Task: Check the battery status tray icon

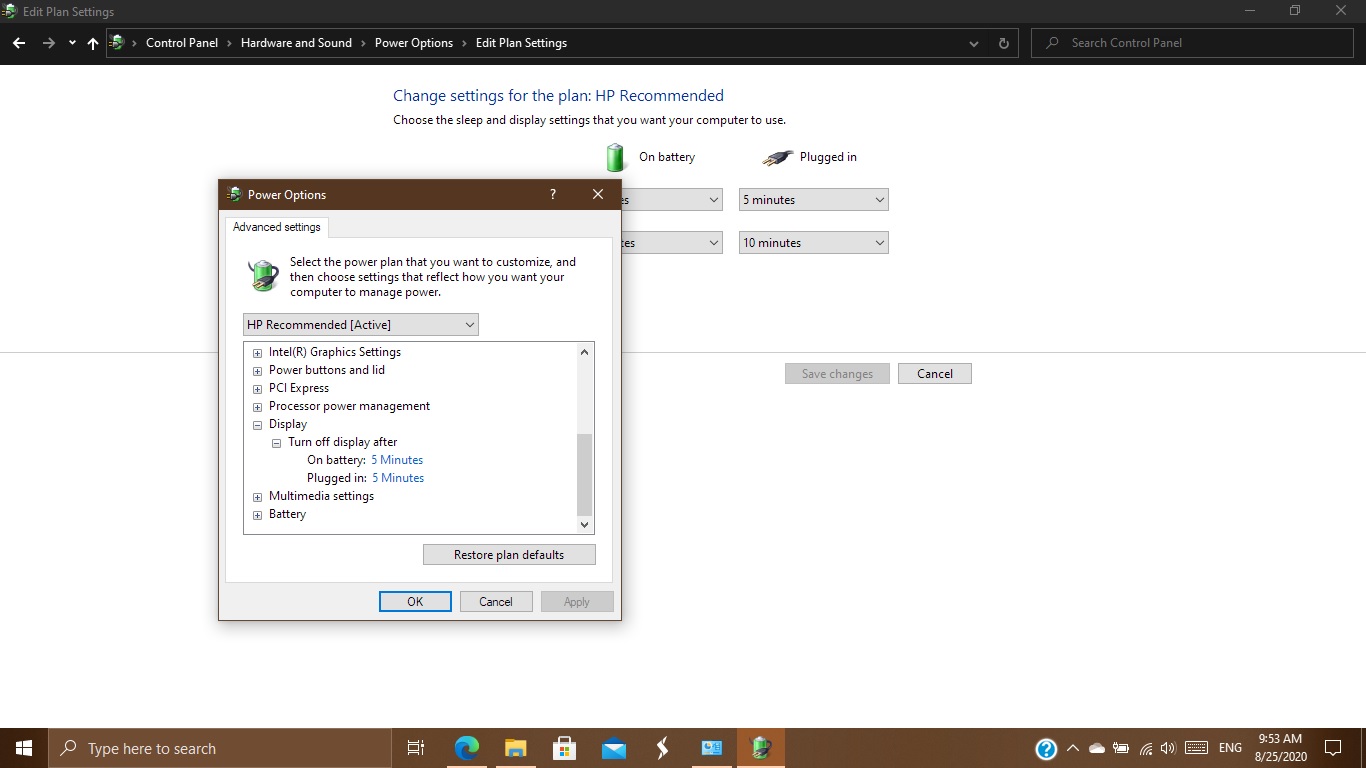Action: [1121, 748]
